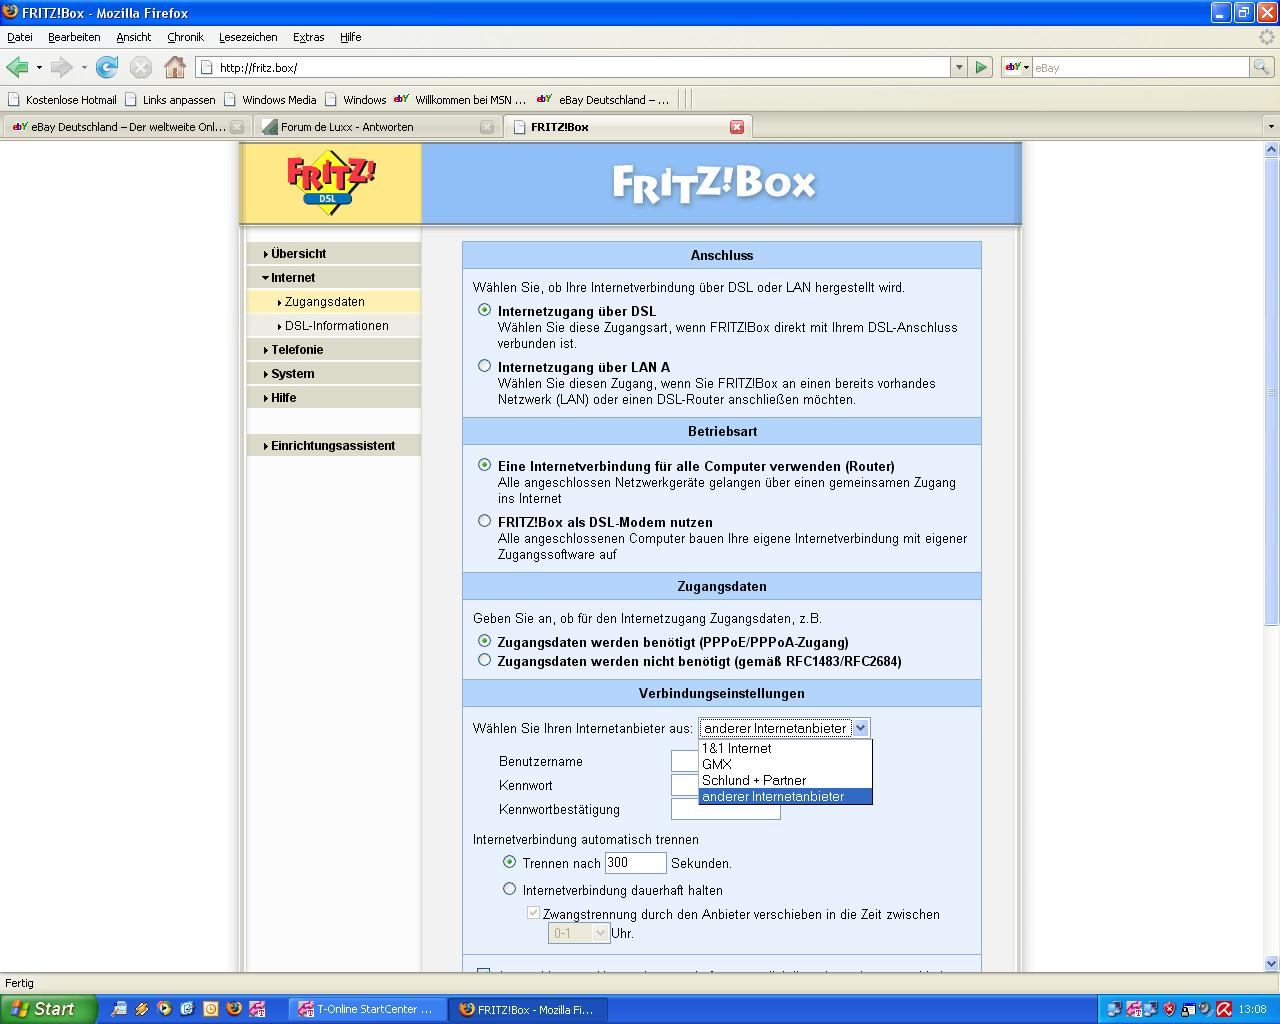Click the Internetanbieter dropdown arrow
The image size is (1280, 1024).
coord(860,728)
